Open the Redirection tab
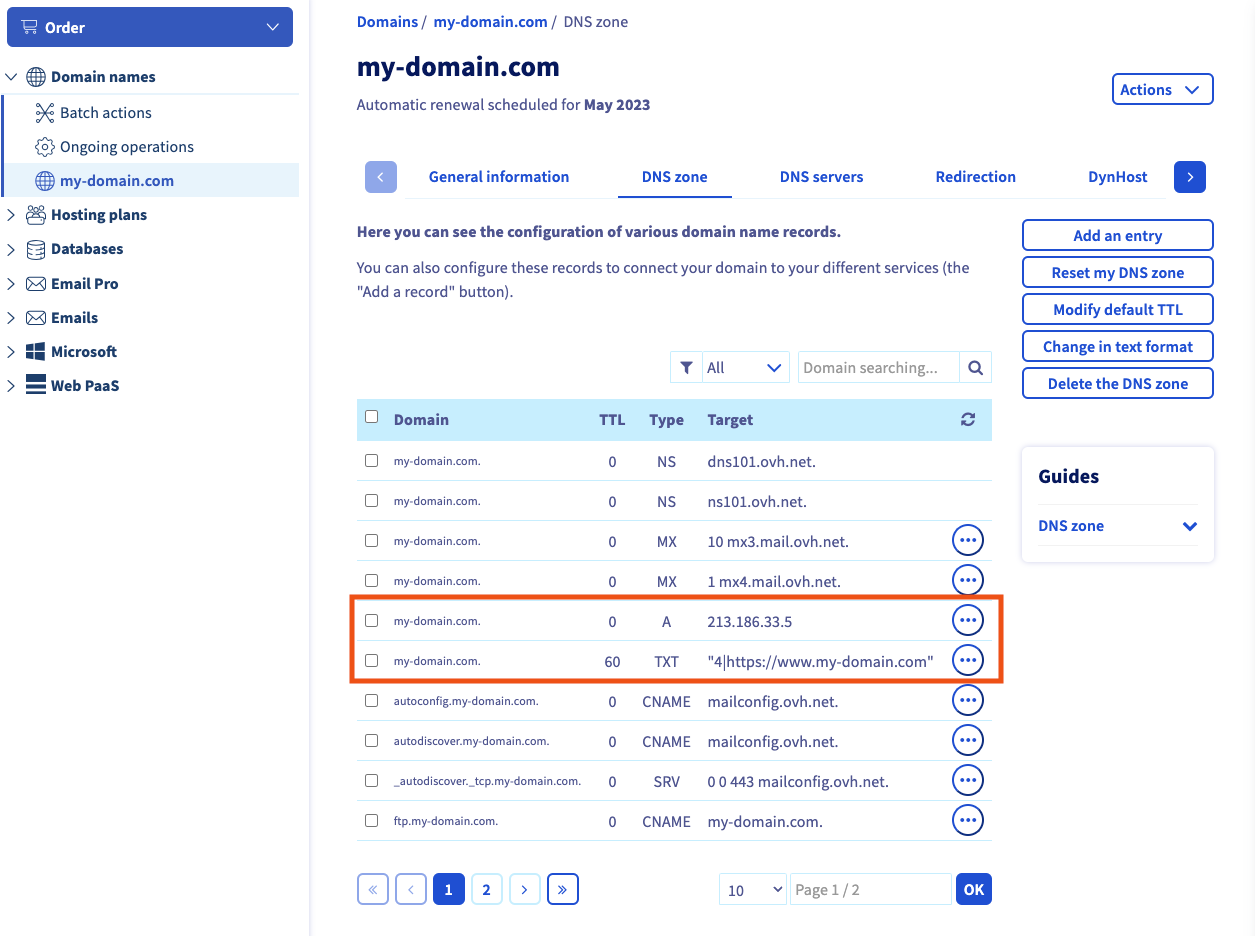Image resolution: width=1255 pixels, height=936 pixels. click(975, 177)
